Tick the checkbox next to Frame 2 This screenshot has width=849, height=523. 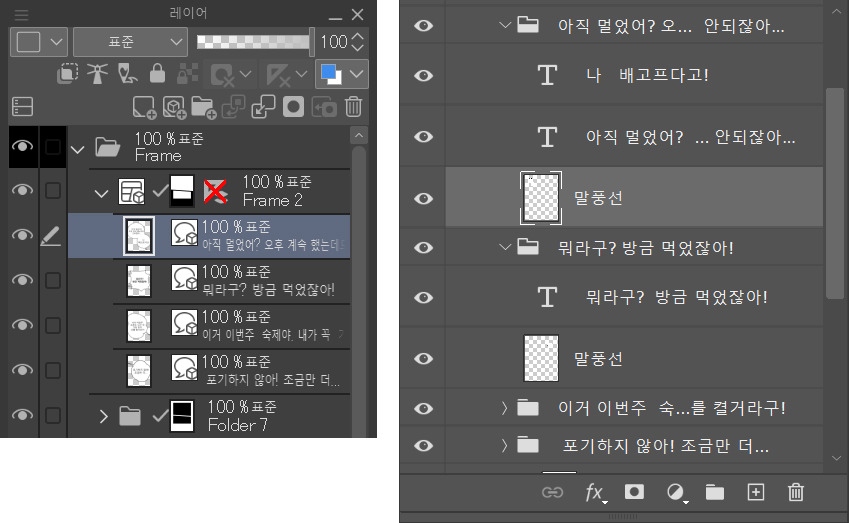53,191
